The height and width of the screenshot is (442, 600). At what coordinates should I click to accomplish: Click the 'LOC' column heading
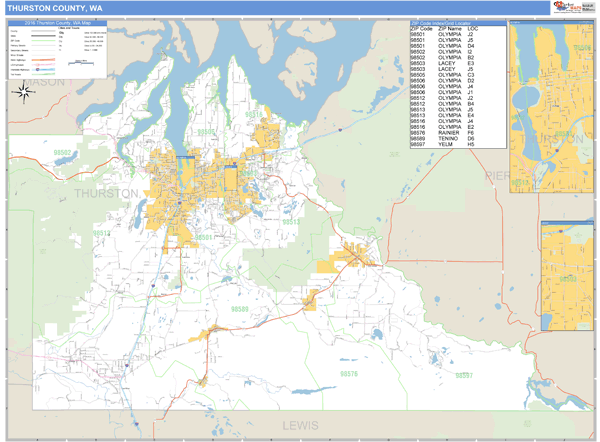coord(472,29)
